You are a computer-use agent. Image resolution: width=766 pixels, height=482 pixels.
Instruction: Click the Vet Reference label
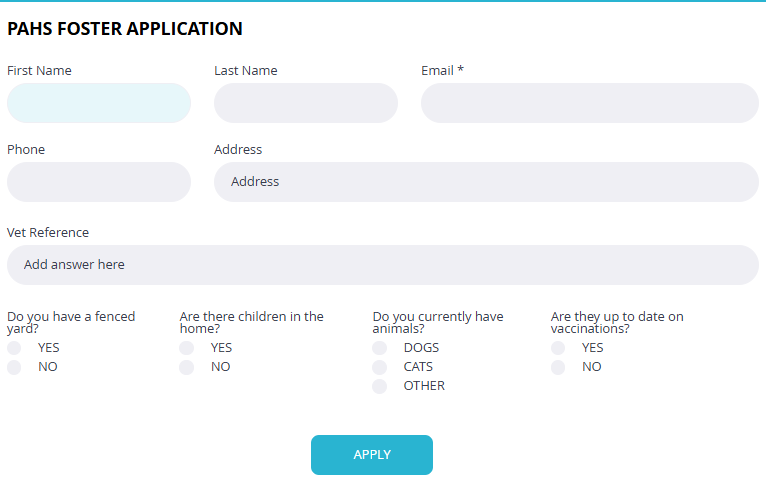coord(48,233)
